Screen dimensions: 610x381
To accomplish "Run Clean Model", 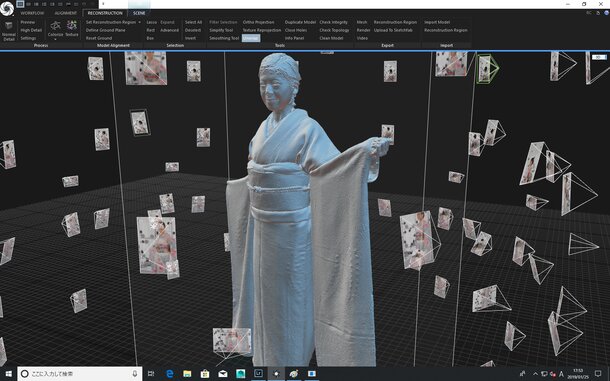I will coord(331,38).
